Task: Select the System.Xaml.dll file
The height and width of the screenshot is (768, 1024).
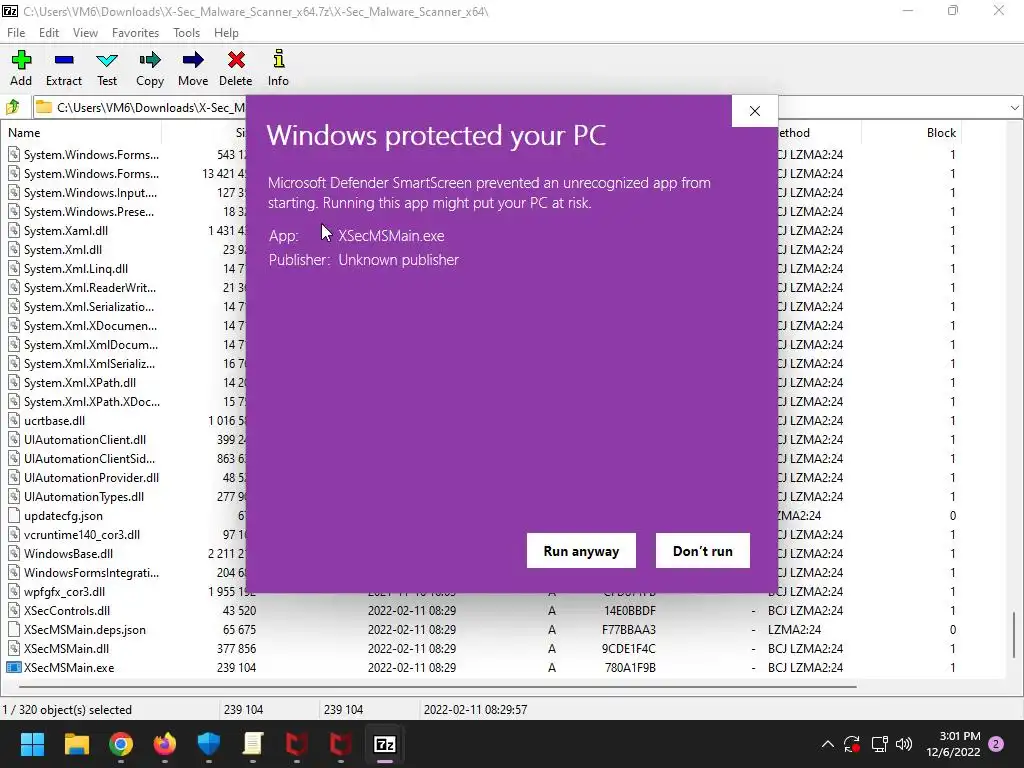Action: pos(65,231)
